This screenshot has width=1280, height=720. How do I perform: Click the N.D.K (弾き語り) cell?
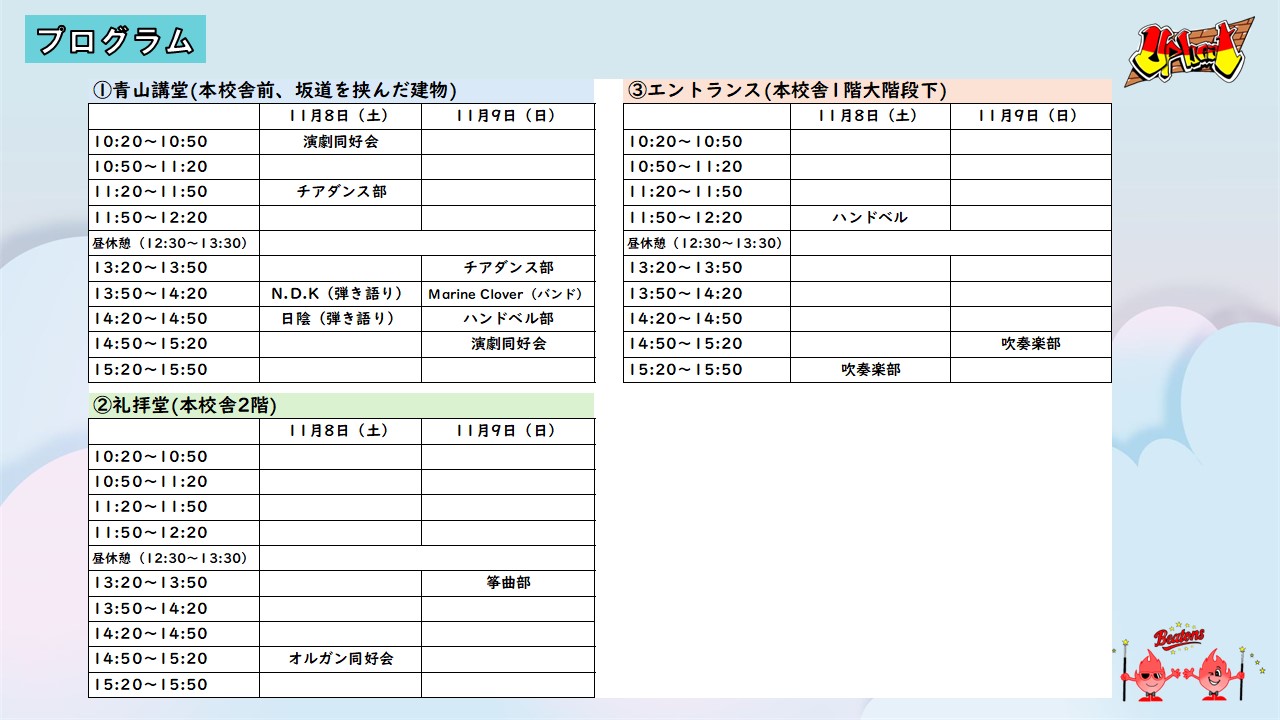(x=340, y=294)
